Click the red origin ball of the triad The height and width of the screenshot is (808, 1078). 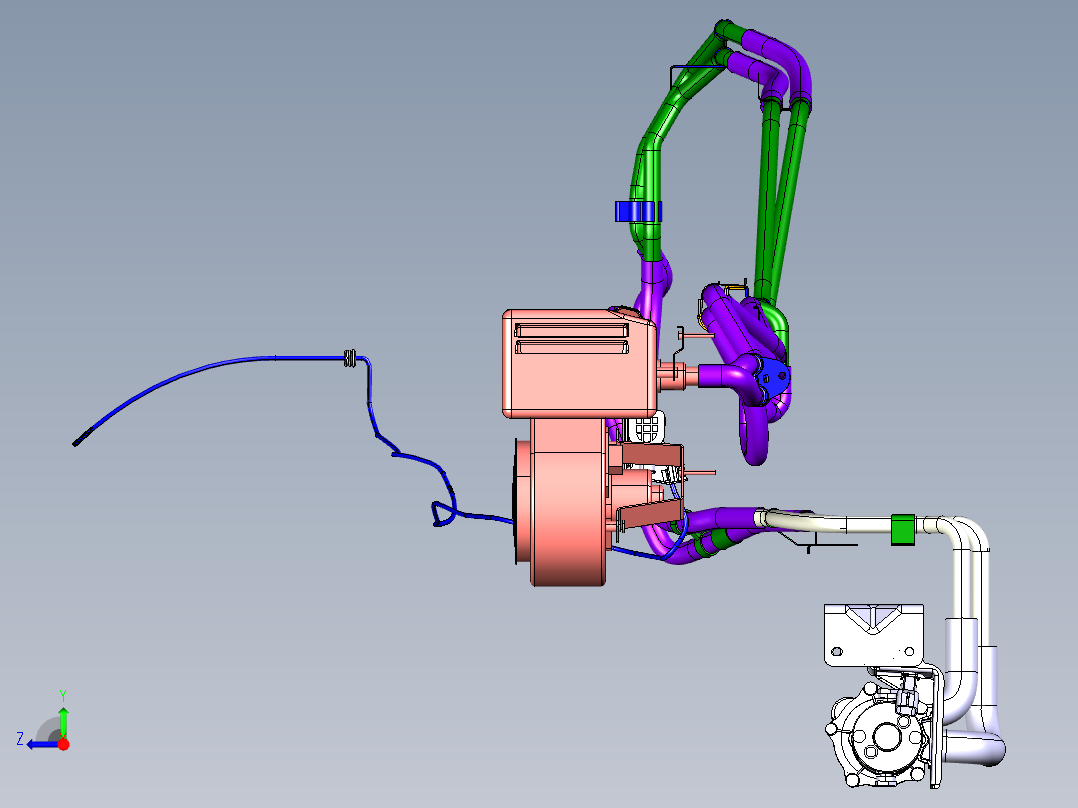(x=63, y=744)
